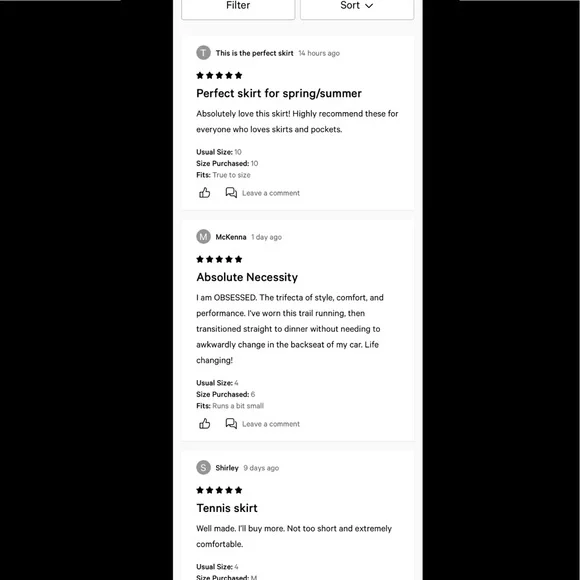580x580 pixels.
Task: Click comment bubble icon on first review
Action: click(x=231, y=193)
